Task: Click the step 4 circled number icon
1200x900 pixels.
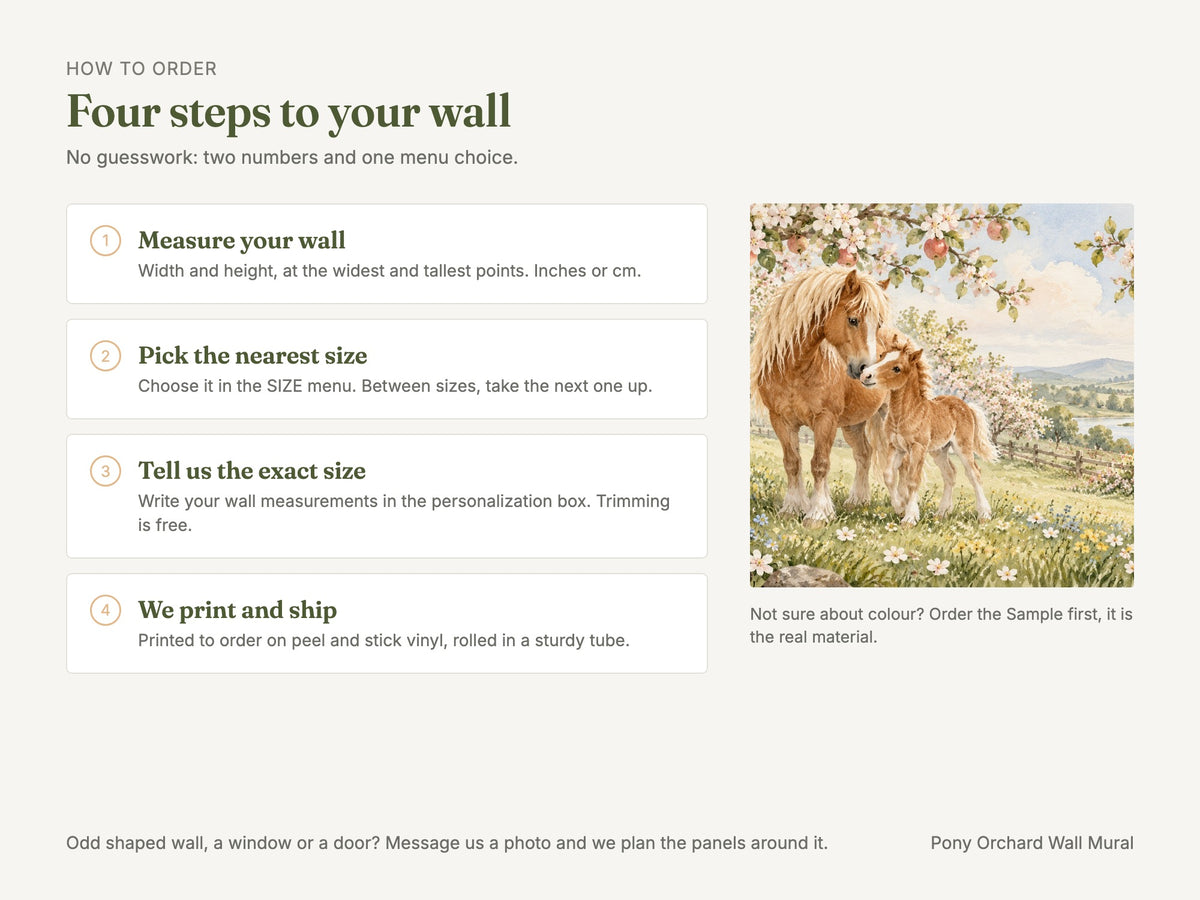Action: [x=106, y=610]
